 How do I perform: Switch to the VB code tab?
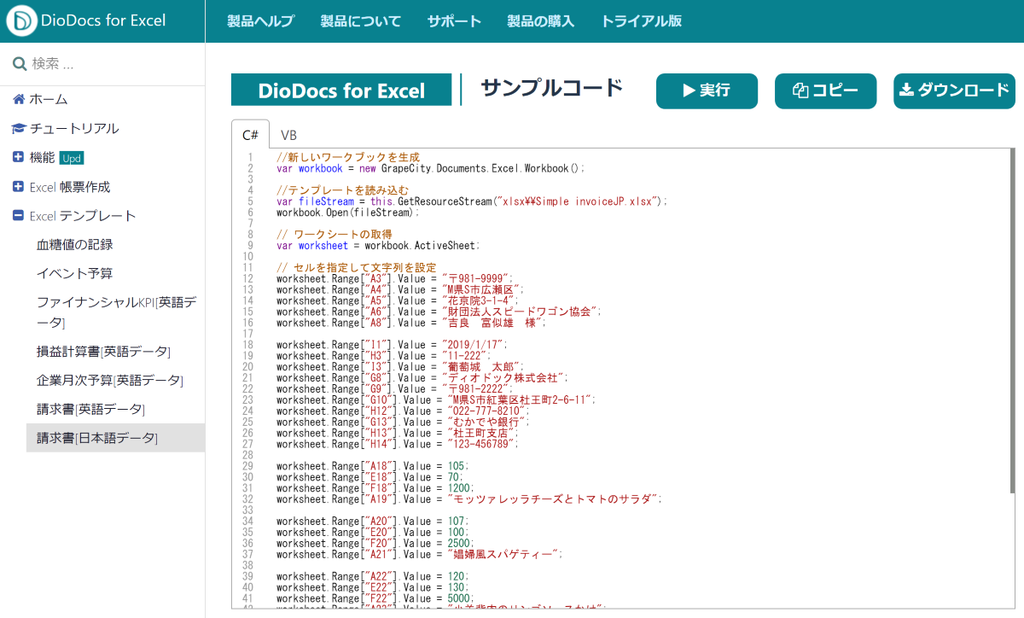pyautogui.click(x=289, y=135)
